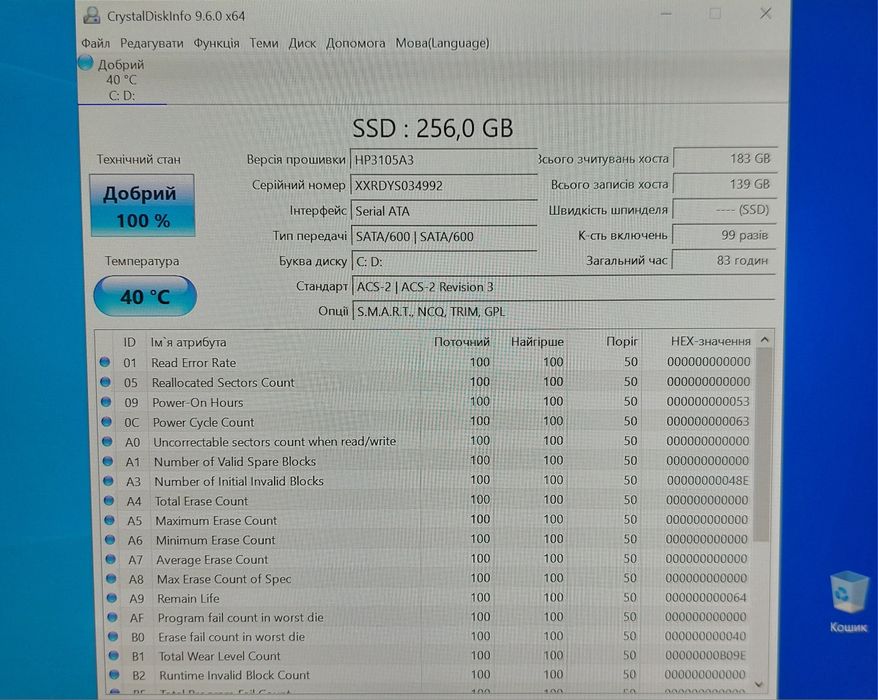Click the status dot for Number of Initial Invalid Blocks
The image size is (878, 700).
(108, 480)
